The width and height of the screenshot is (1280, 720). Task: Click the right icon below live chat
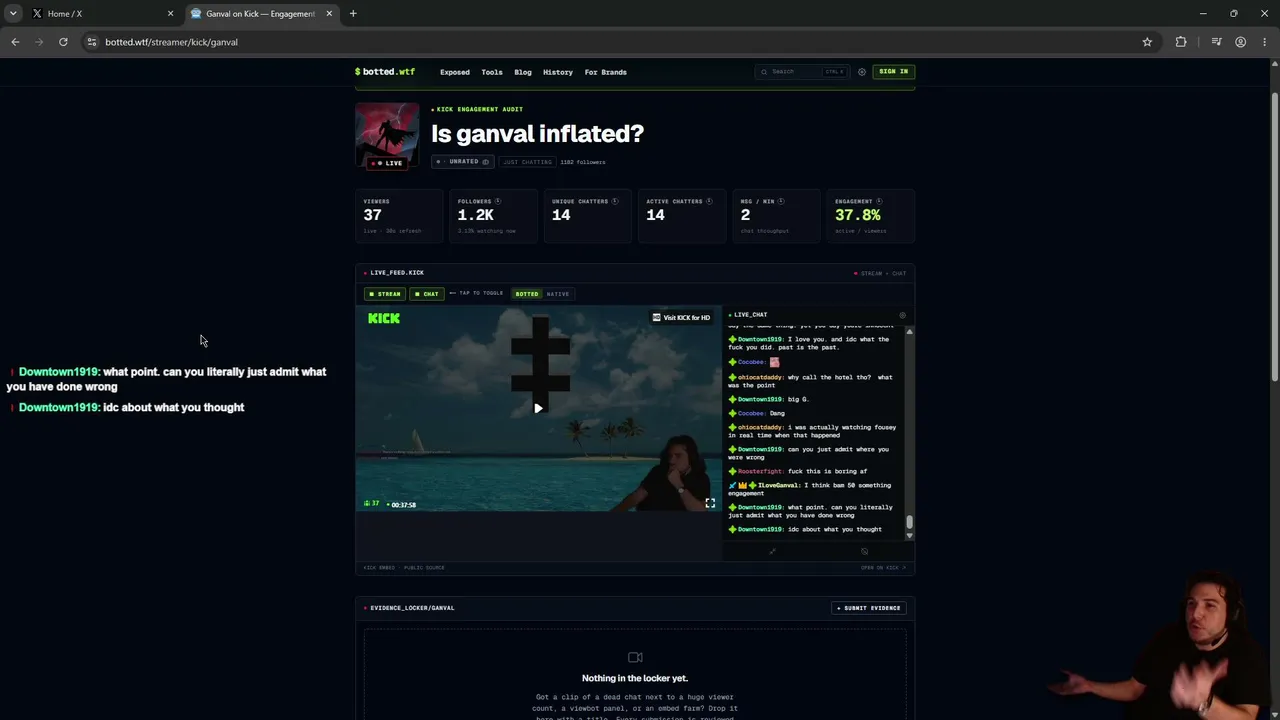[865, 551]
